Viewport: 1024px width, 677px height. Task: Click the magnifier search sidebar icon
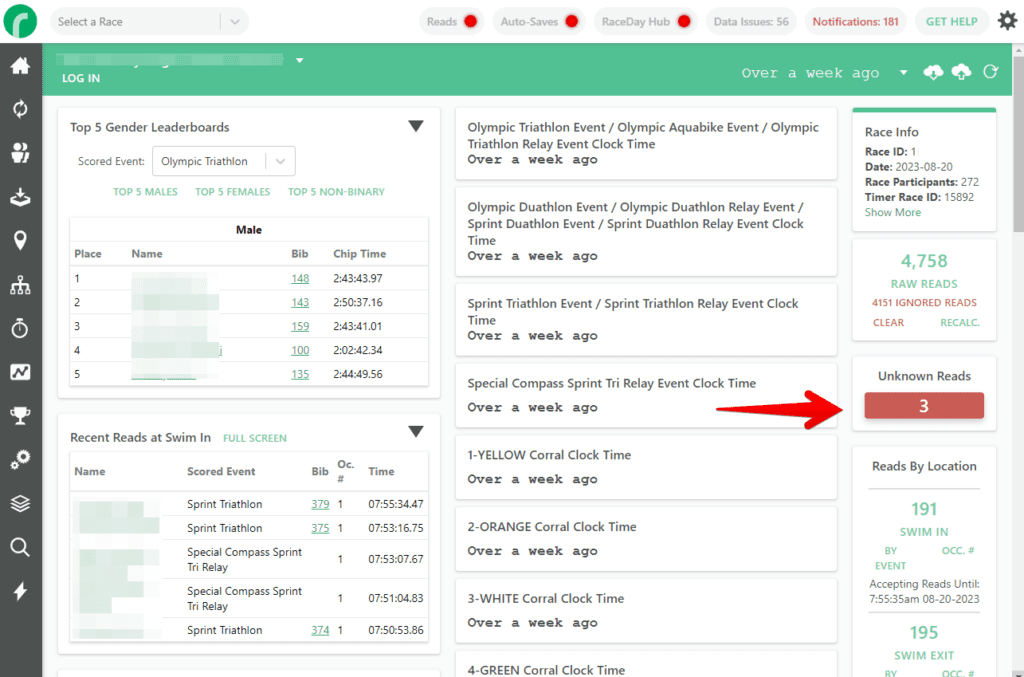(x=20, y=547)
